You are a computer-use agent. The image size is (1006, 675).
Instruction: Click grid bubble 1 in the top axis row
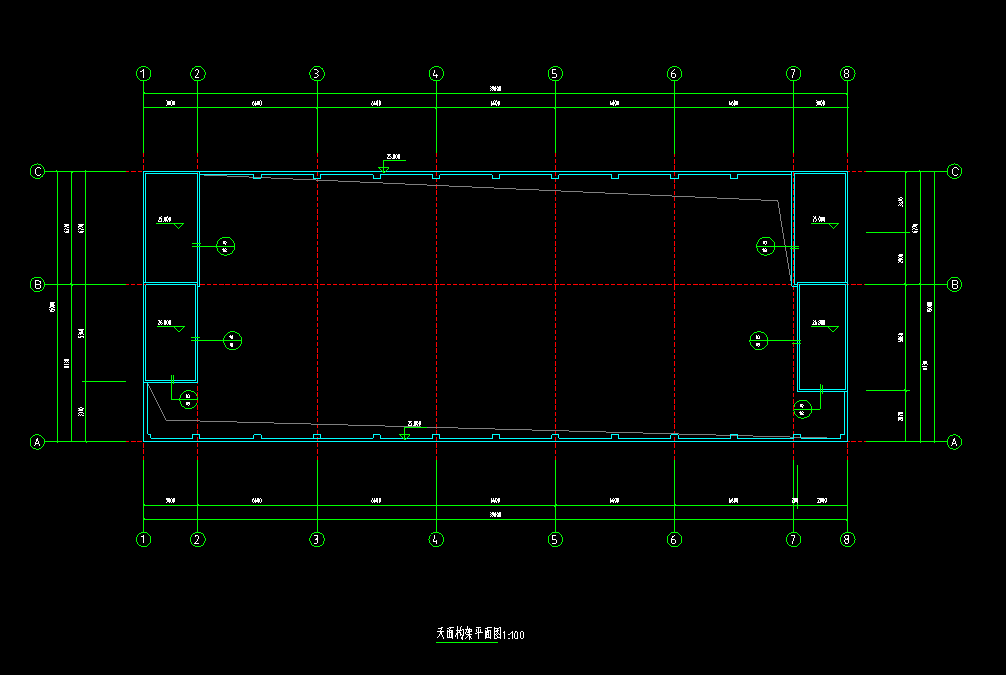click(144, 74)
